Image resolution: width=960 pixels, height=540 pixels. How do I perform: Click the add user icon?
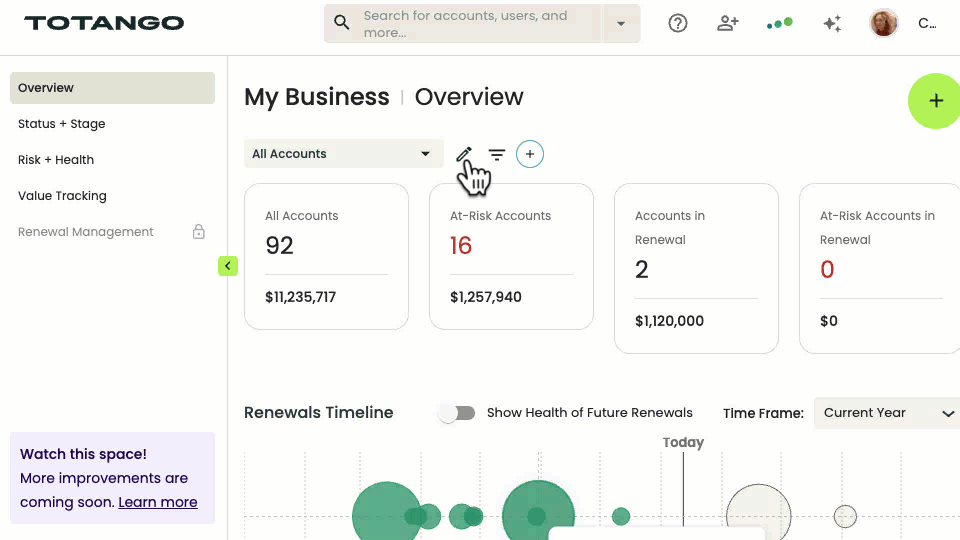[728, 23]
